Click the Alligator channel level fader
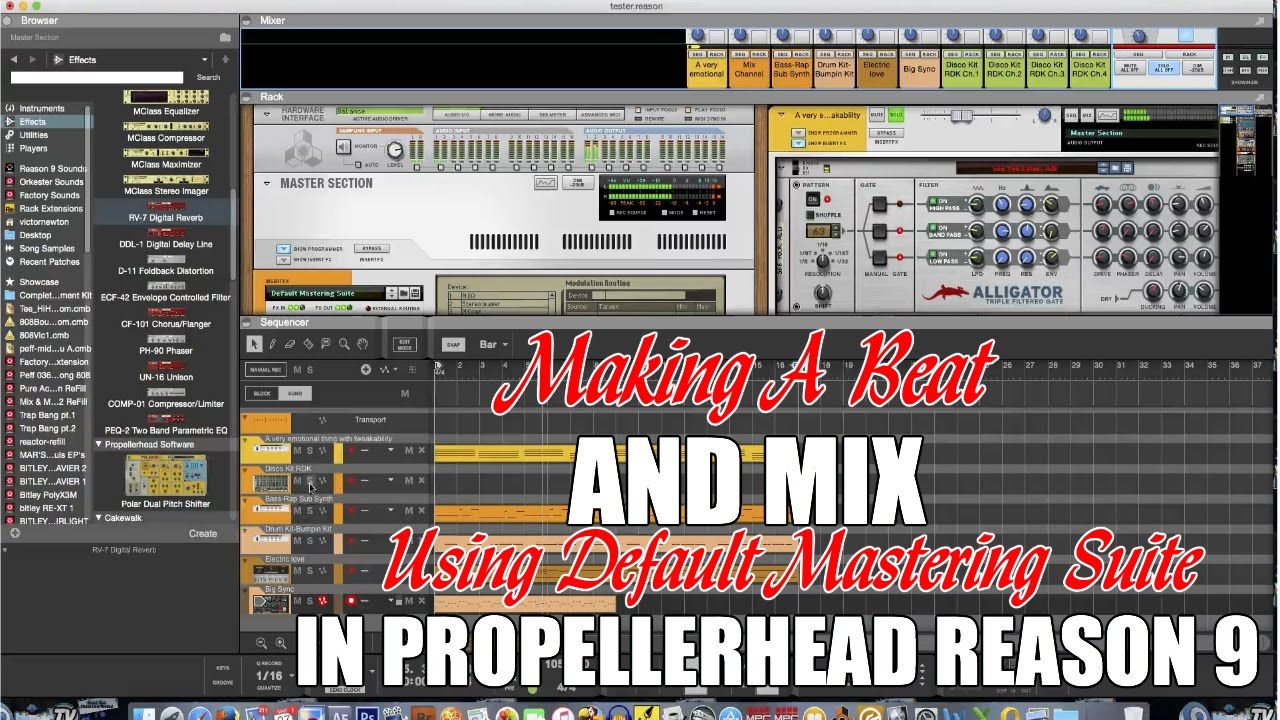This screenshot has height=720, width=1280. click(962, 115)
